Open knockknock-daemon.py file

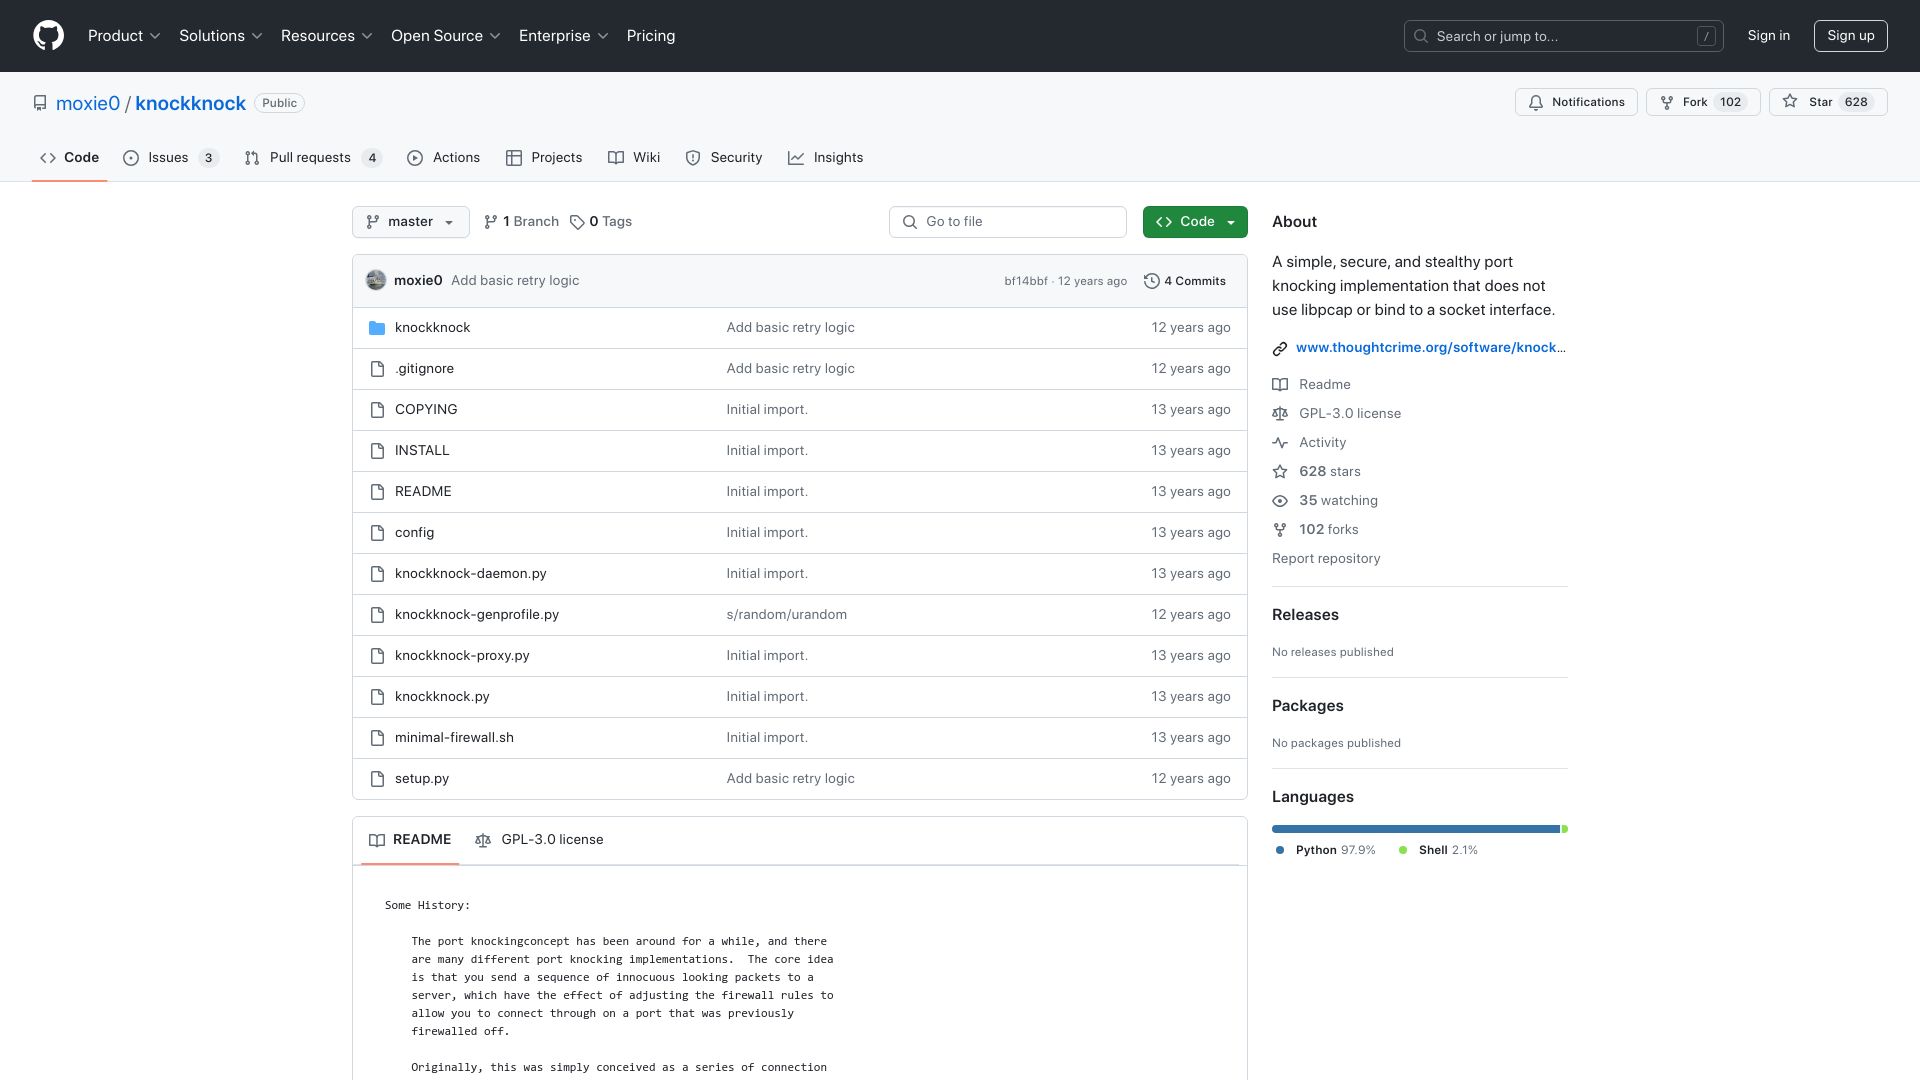point(471,574)
